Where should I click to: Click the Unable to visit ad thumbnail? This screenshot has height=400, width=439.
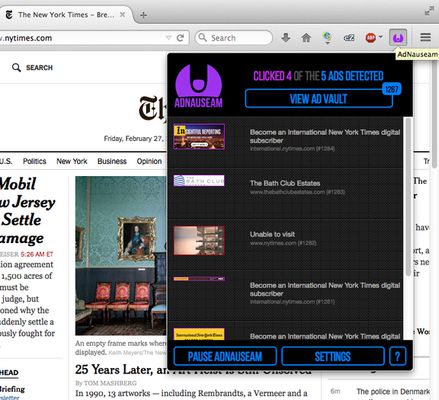click(199, 240)
